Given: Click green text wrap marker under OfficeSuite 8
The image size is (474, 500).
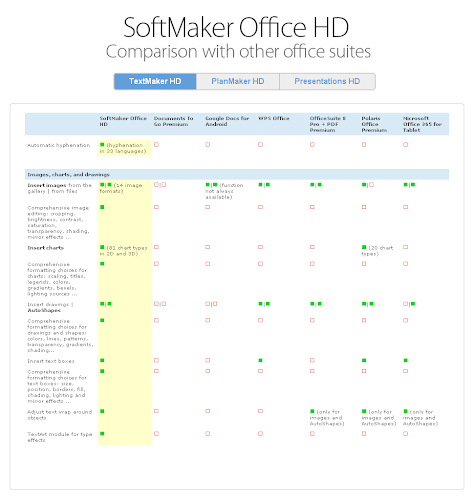Looking at the screenshot, I should [x=312, y=411].
